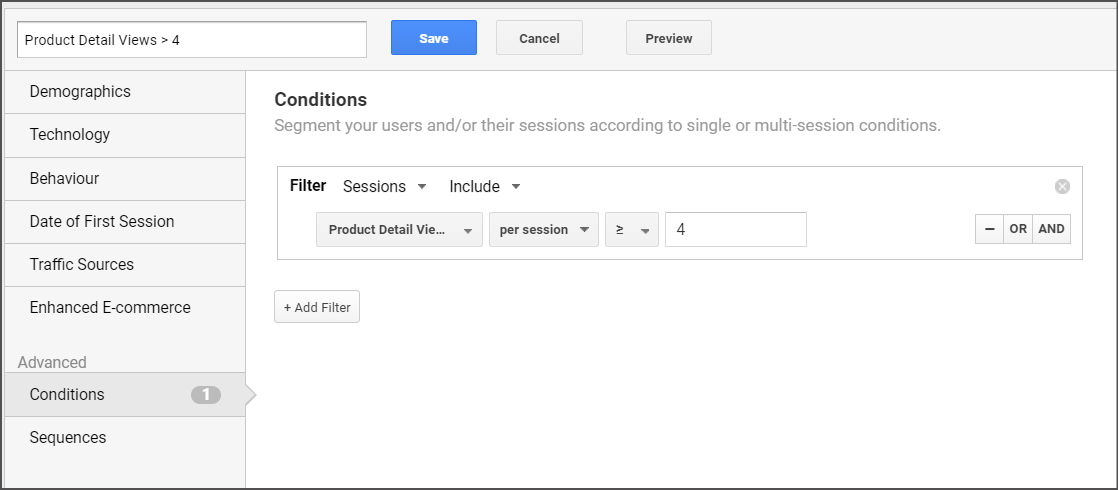
Task: Preview the segment
Action: click(669, 38)
